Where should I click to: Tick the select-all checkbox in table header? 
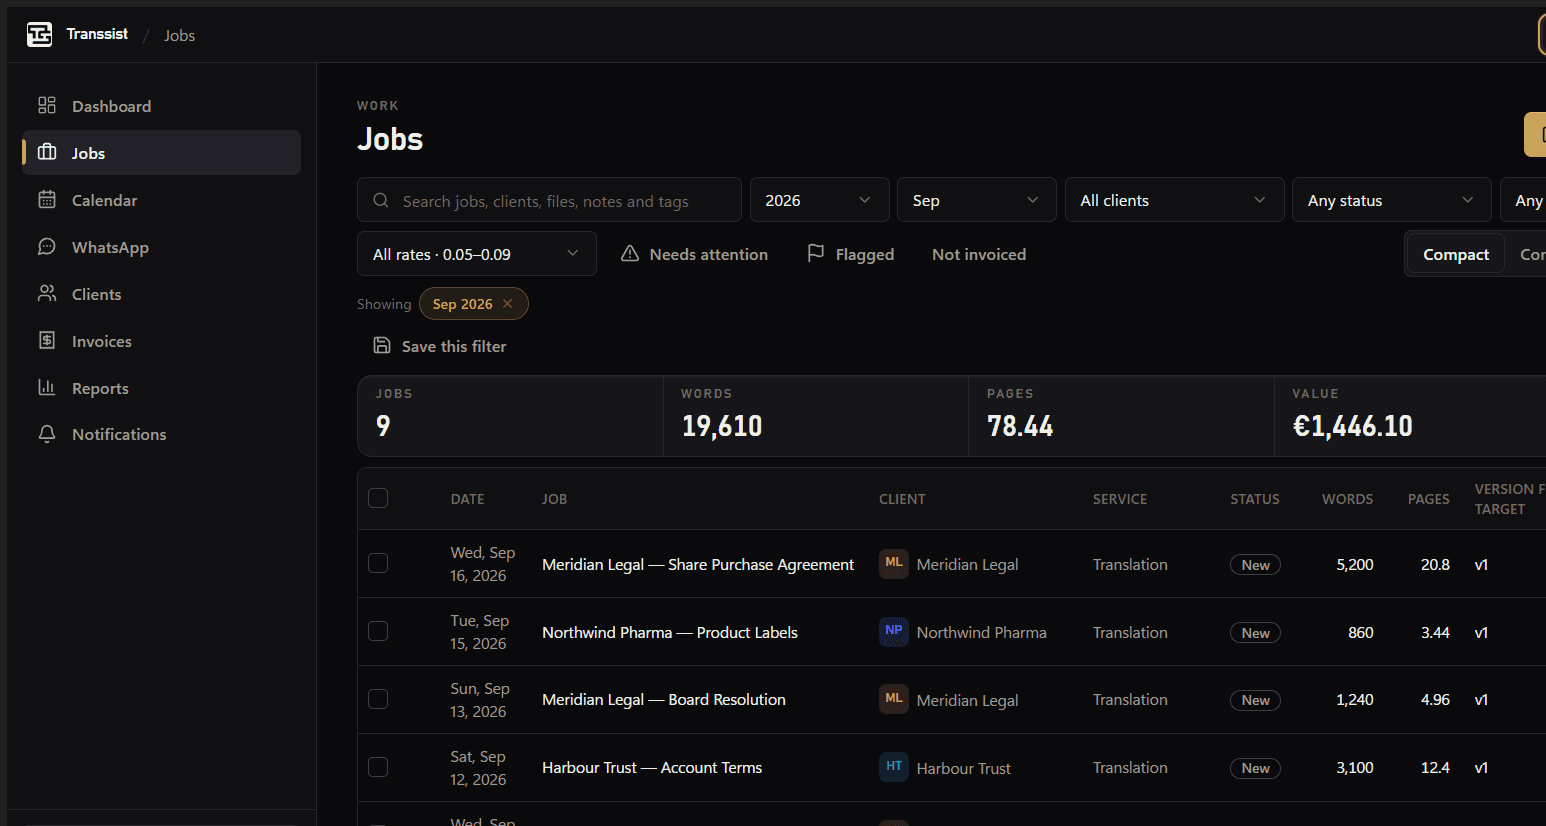378,498
